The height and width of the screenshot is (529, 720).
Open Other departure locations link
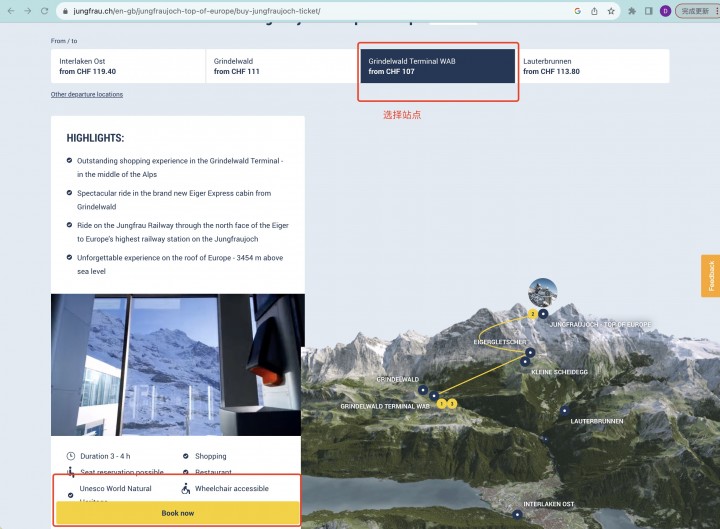click(87, 94)
